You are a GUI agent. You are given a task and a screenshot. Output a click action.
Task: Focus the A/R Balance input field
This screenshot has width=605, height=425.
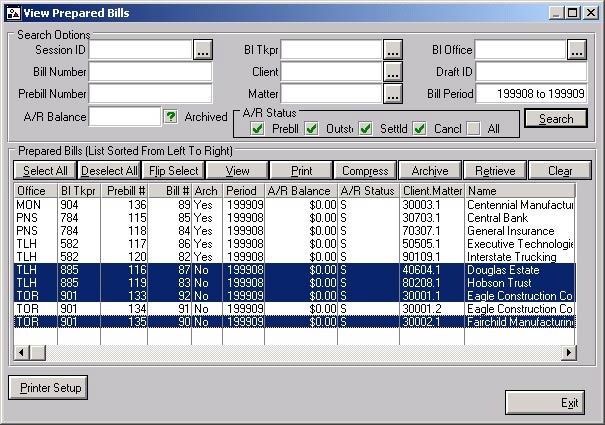125,116
